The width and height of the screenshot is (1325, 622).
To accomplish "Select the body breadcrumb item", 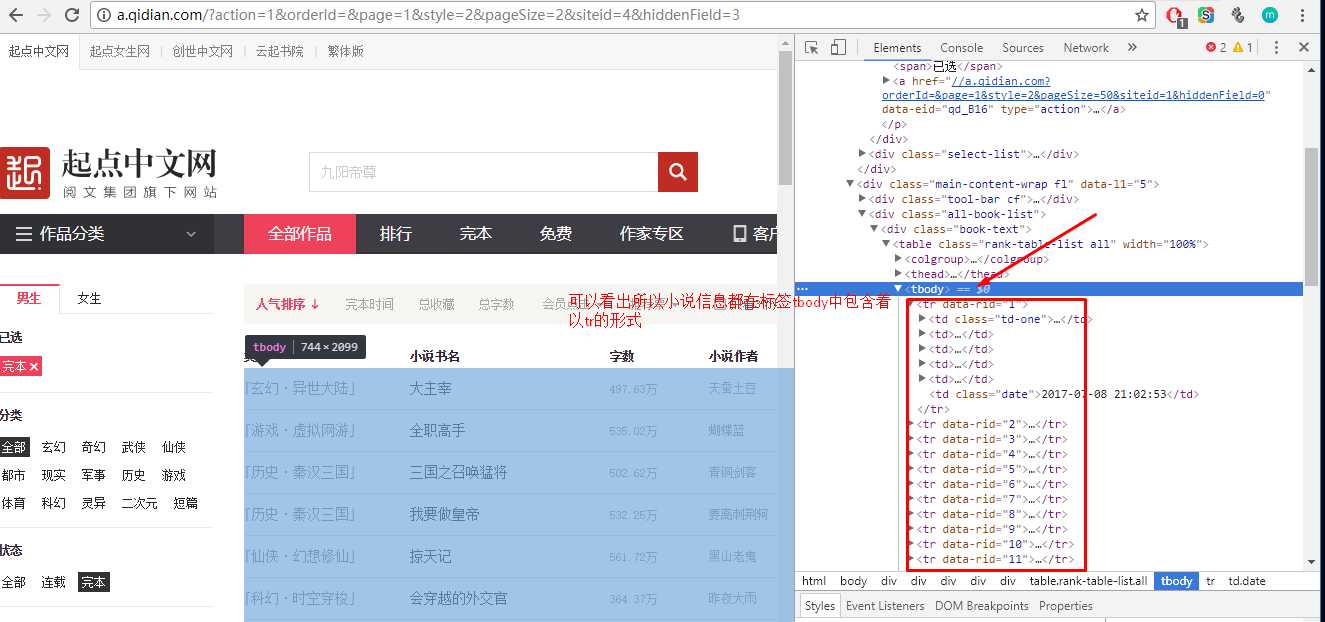I will [853, 581].
